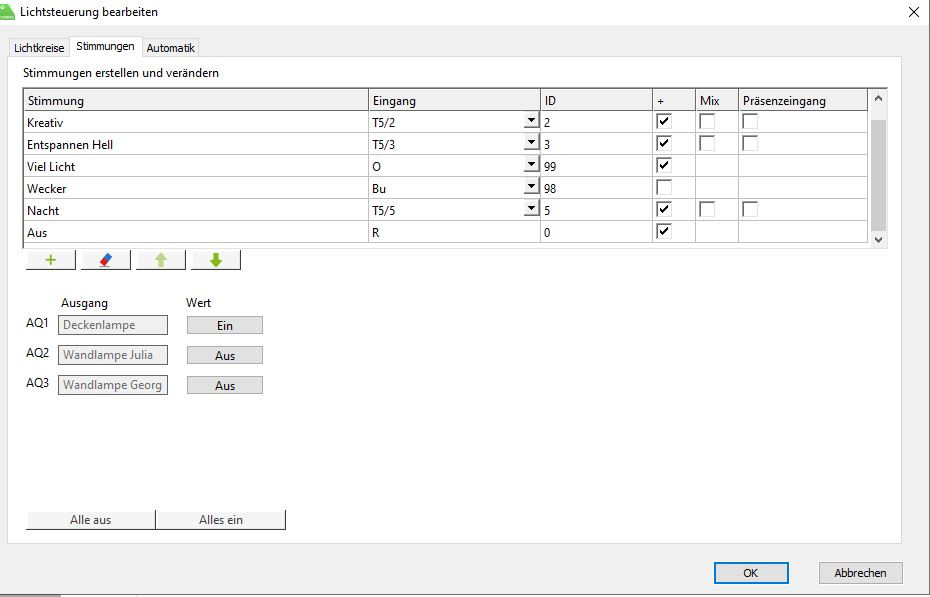
Task: Toggle the + checkbox for Kreativ
Action: pos(663,121)
